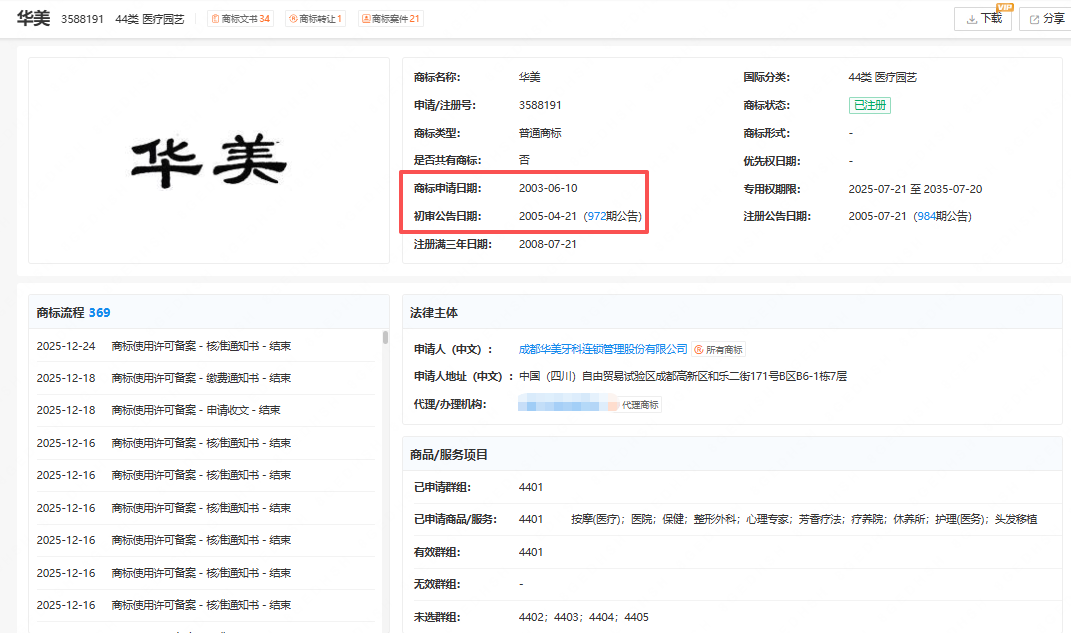Click the 普通商标 trademark type value
This screenshot has width=1071, height=633.
pos(540,133)
